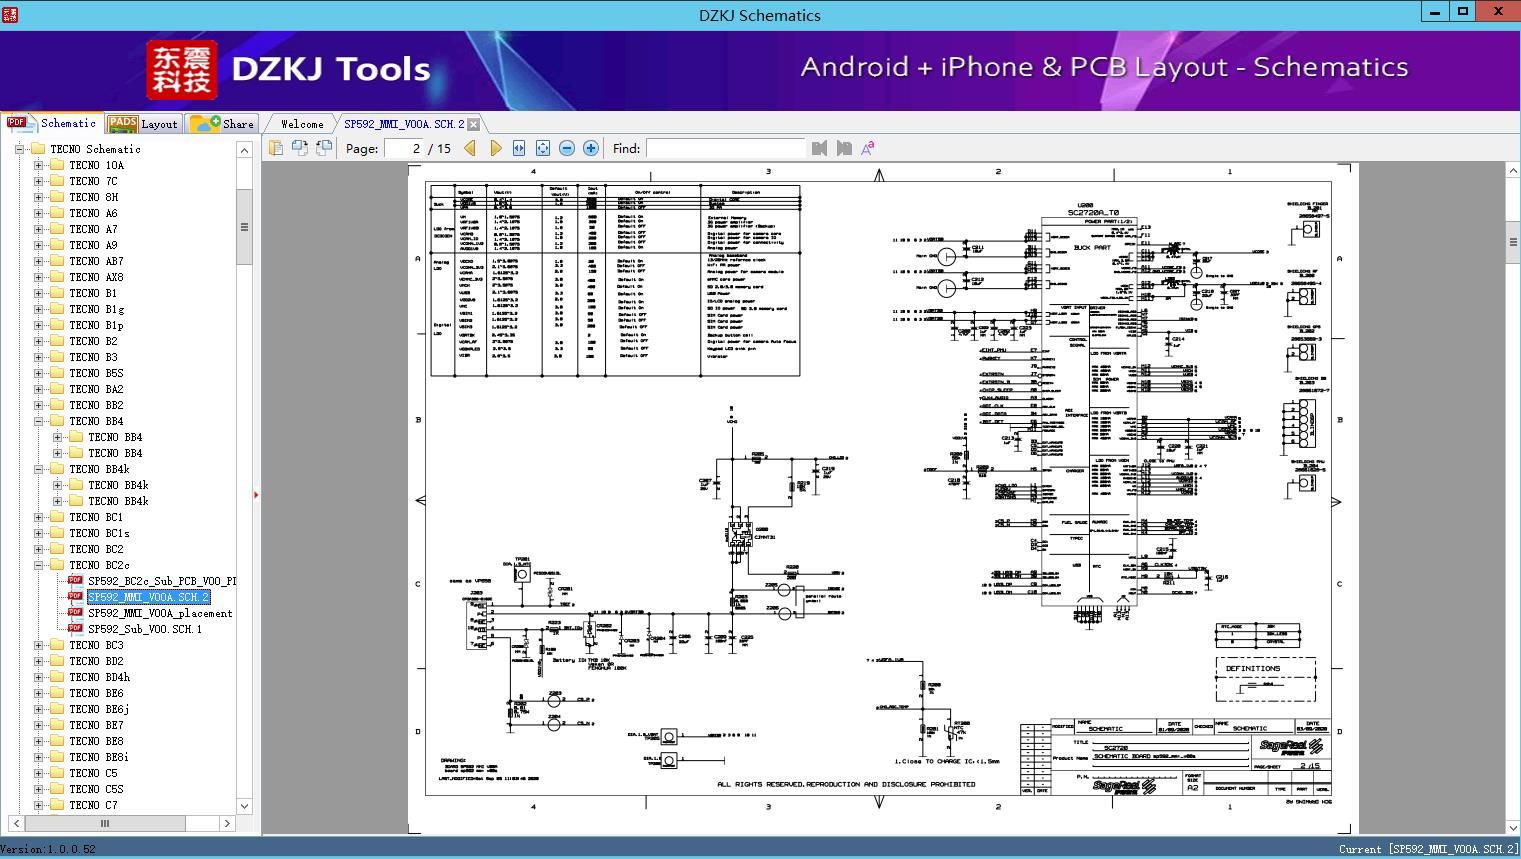The width and height of the screenshot is (1521, 859).
Task: Click the find previous icon
Action: [x=820, y=148]
